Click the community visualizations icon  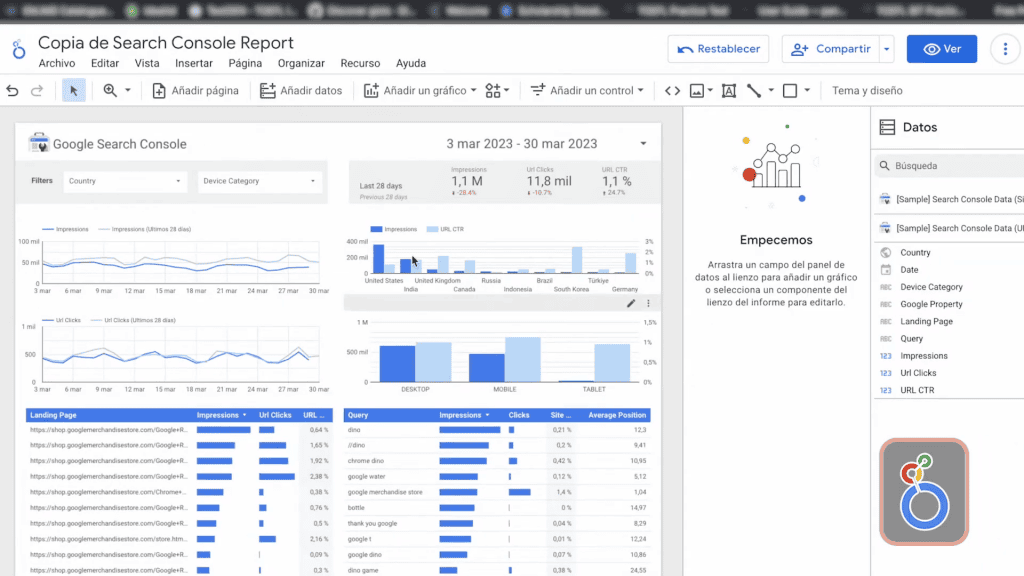[493, 91]
